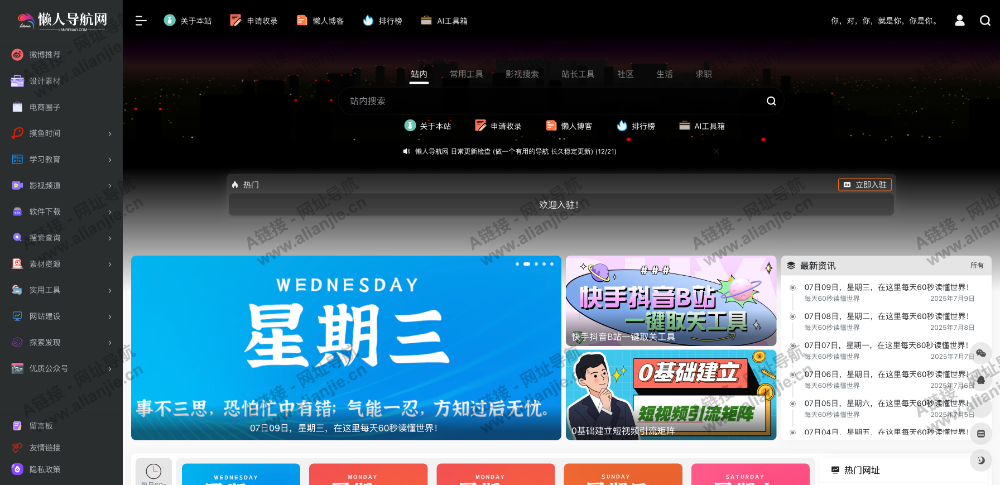Open the user account icon
1000x485 pixels.
click(959, 20)
